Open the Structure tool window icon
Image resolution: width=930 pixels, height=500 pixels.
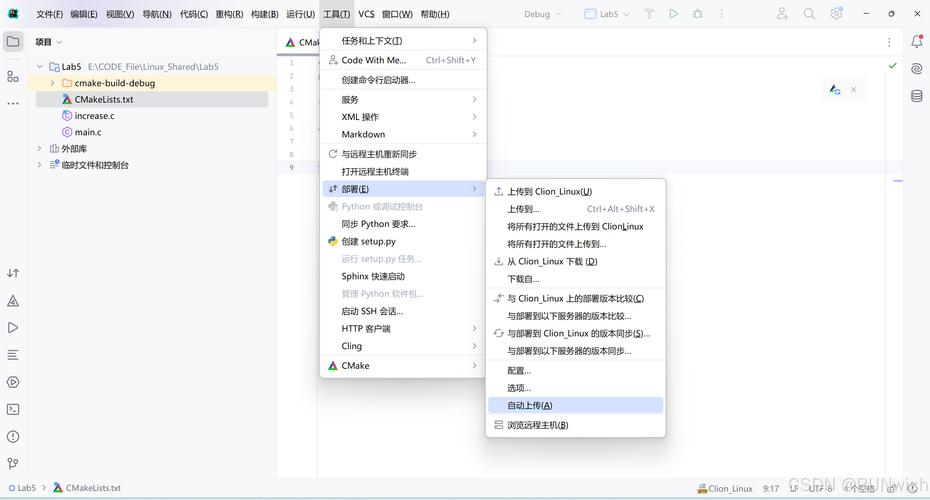coord(13,77)
